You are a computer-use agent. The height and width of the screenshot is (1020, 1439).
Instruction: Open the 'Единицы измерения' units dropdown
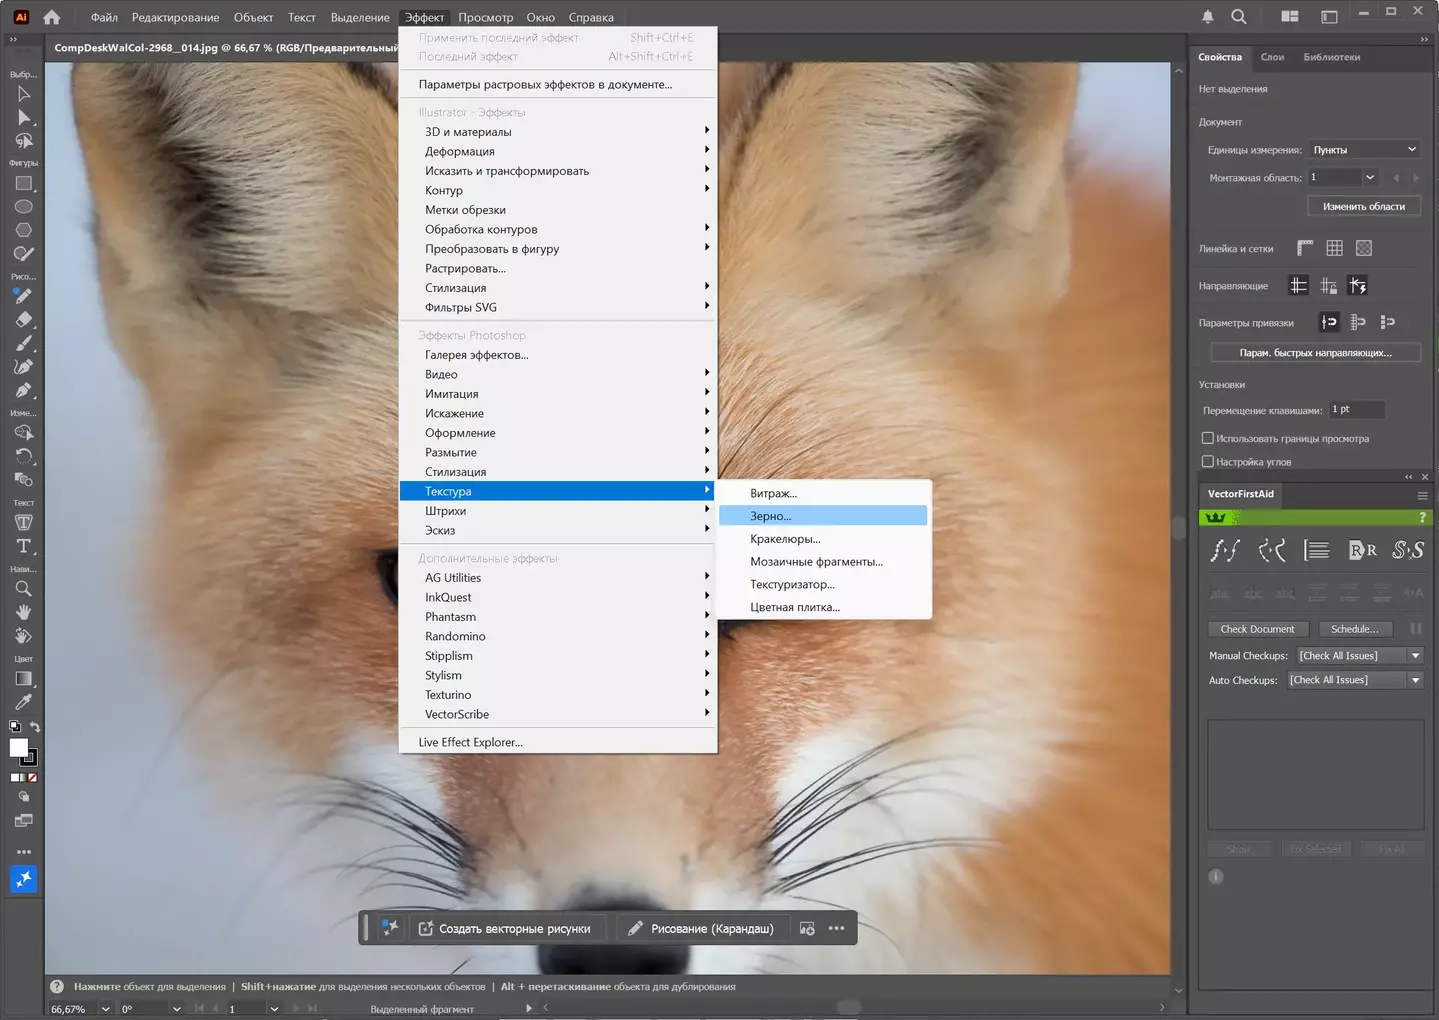pos(1364,150)
